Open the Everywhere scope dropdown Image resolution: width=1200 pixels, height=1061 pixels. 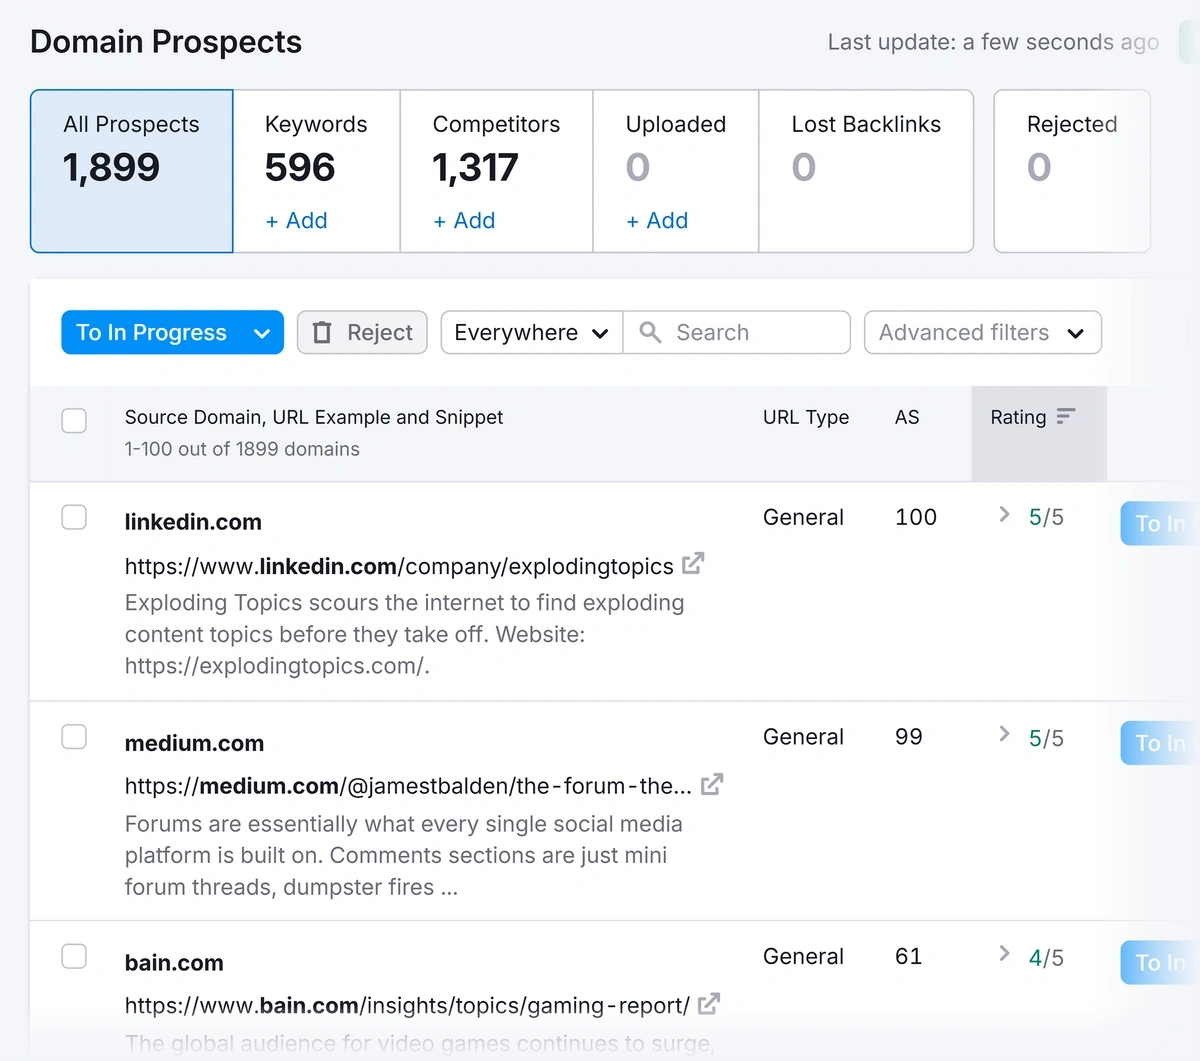pos(532,332)
